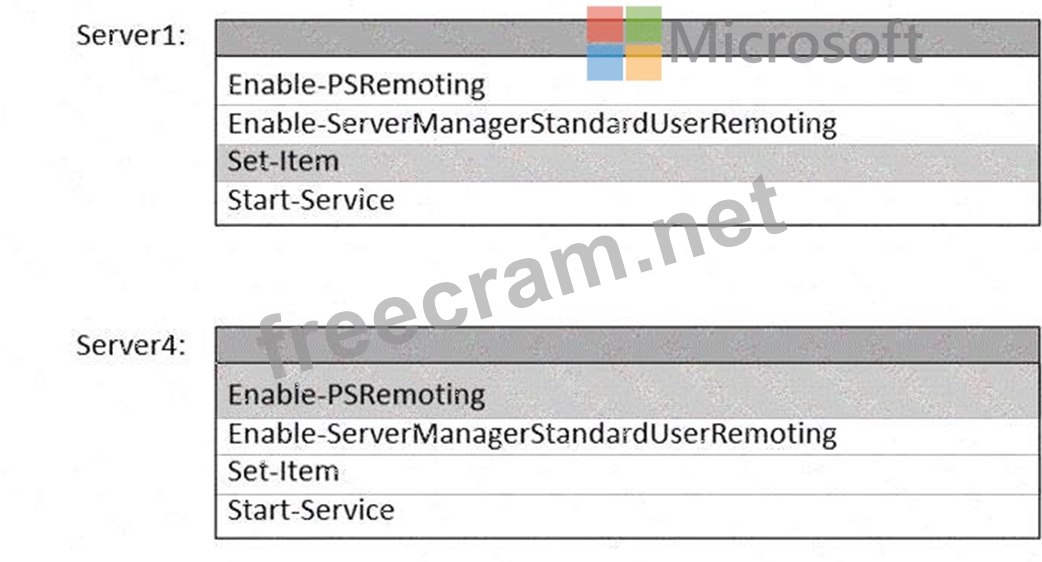Click the .net part of the watermark
The height and width of the screenshot is (562, 1042).
coord(700,225)
